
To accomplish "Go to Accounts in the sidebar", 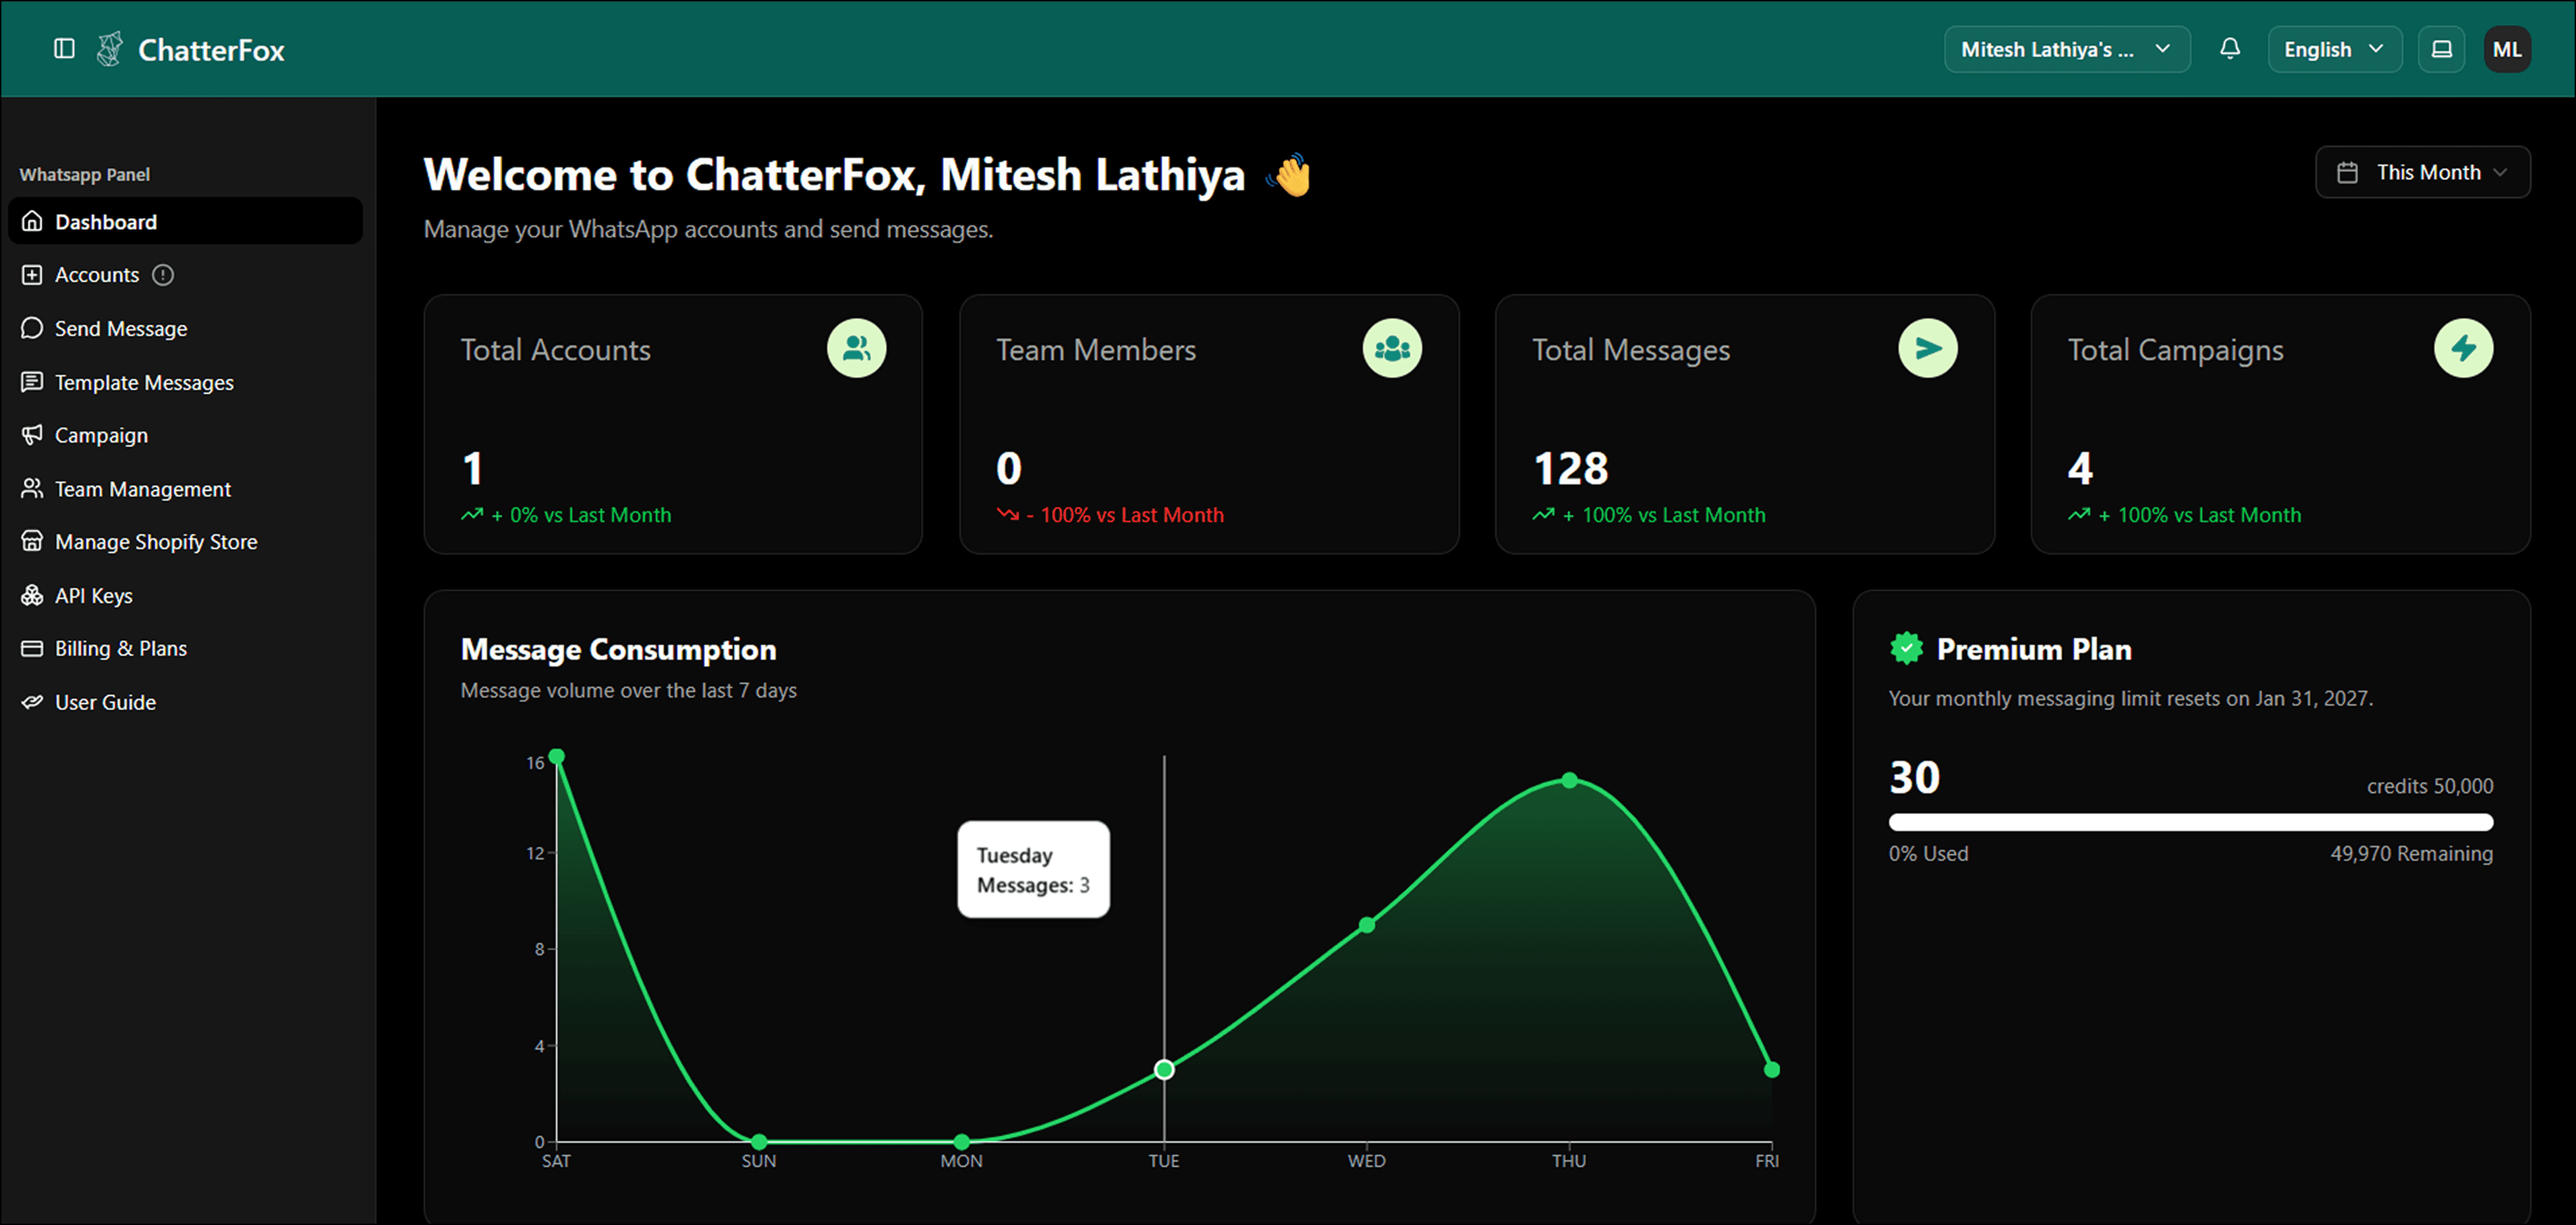I will click(185, 274).
